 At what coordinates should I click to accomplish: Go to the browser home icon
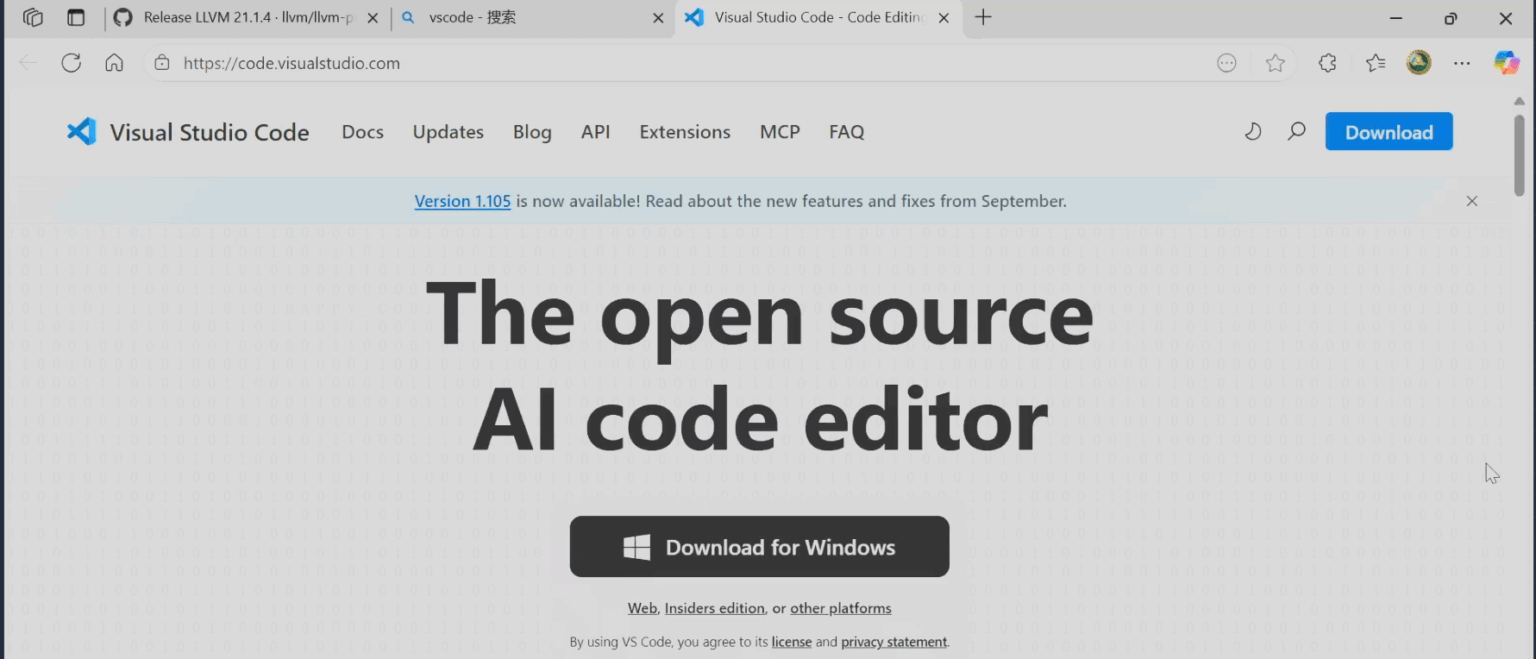point(114,63)
